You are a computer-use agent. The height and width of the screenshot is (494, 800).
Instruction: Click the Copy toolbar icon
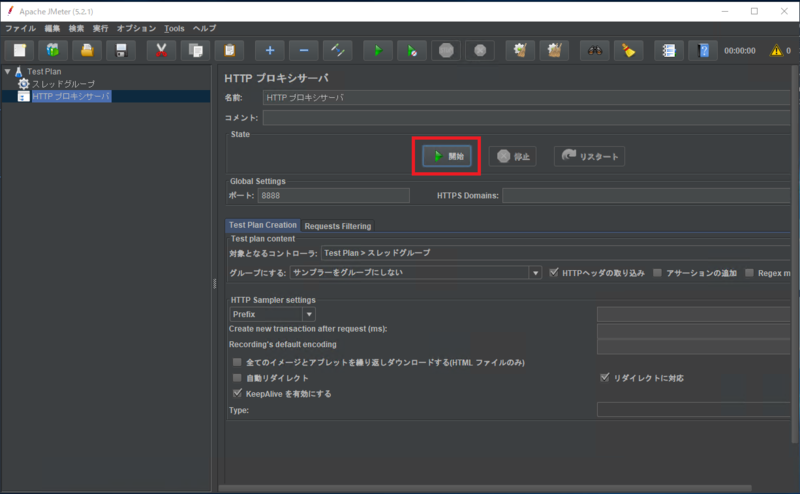195,51
